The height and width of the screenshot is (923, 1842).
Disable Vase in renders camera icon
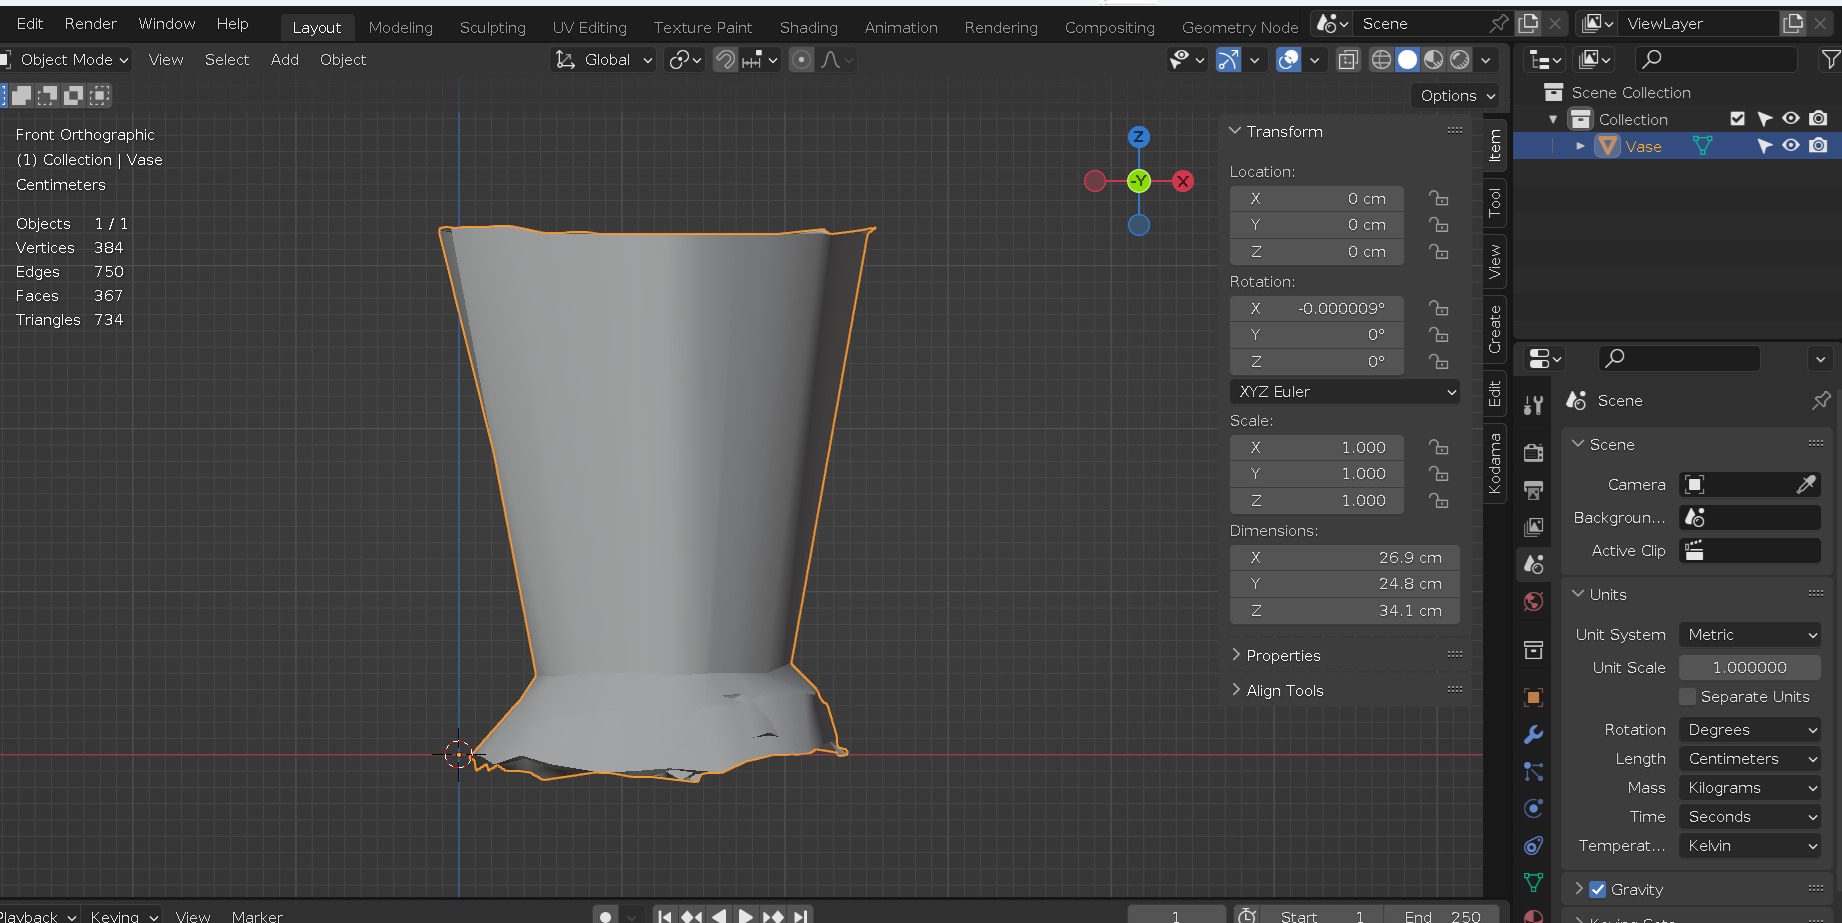pyautogui.click(x=1818, y=146)
